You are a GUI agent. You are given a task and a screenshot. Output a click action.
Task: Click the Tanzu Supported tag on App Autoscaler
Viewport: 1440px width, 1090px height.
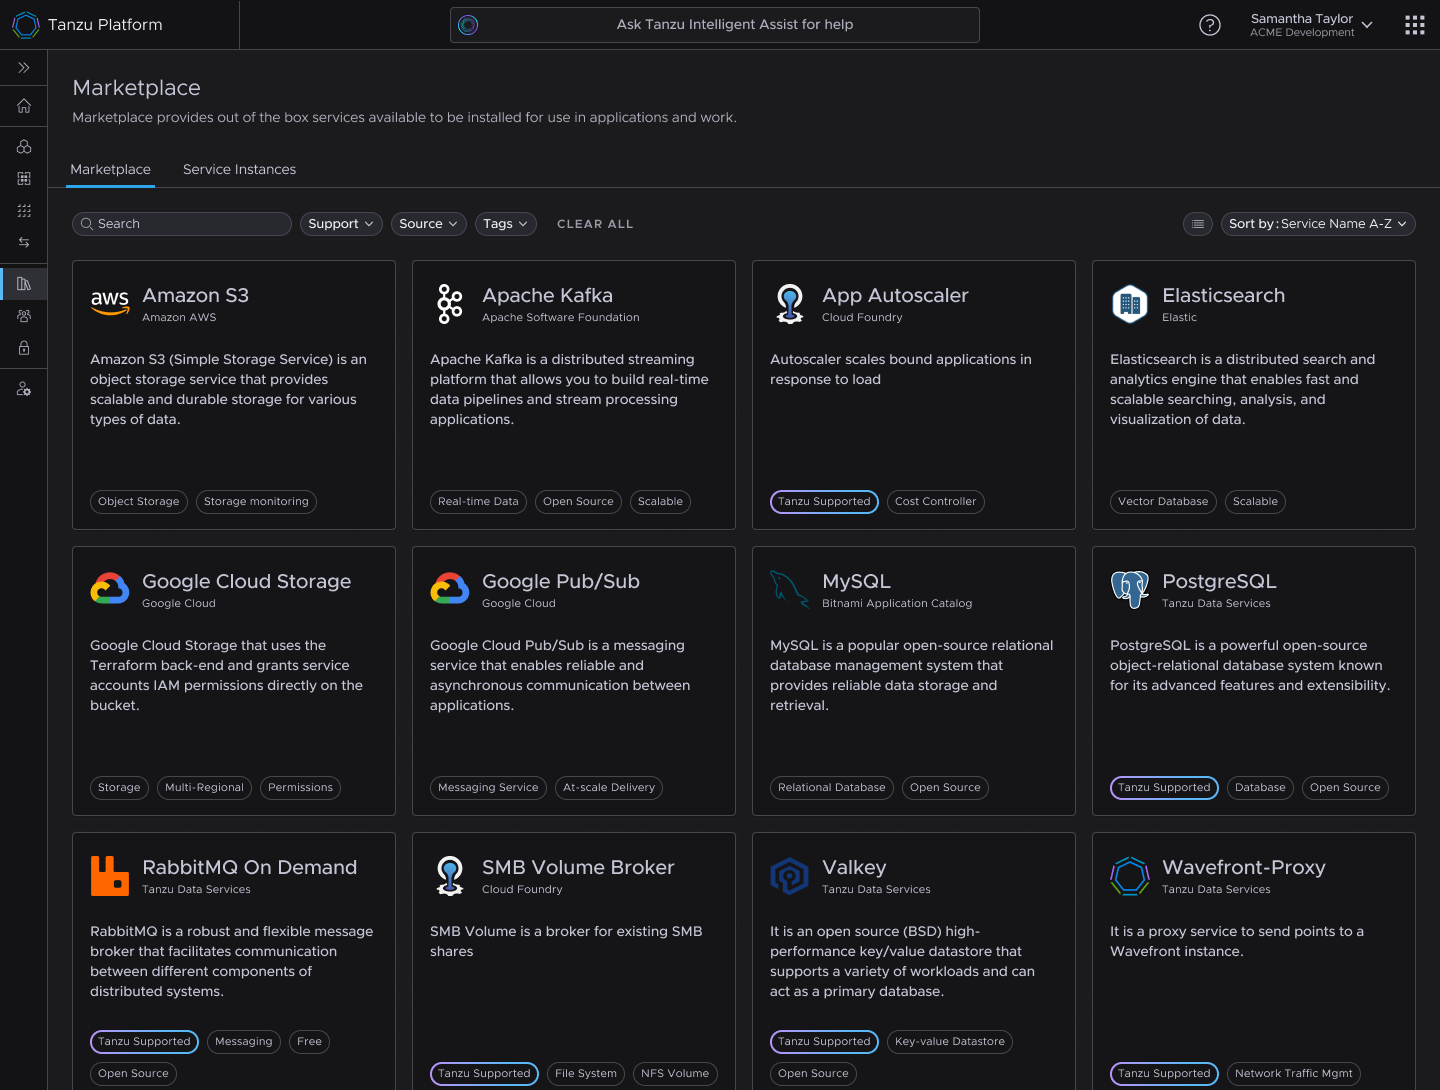click(x=824, y=502)
